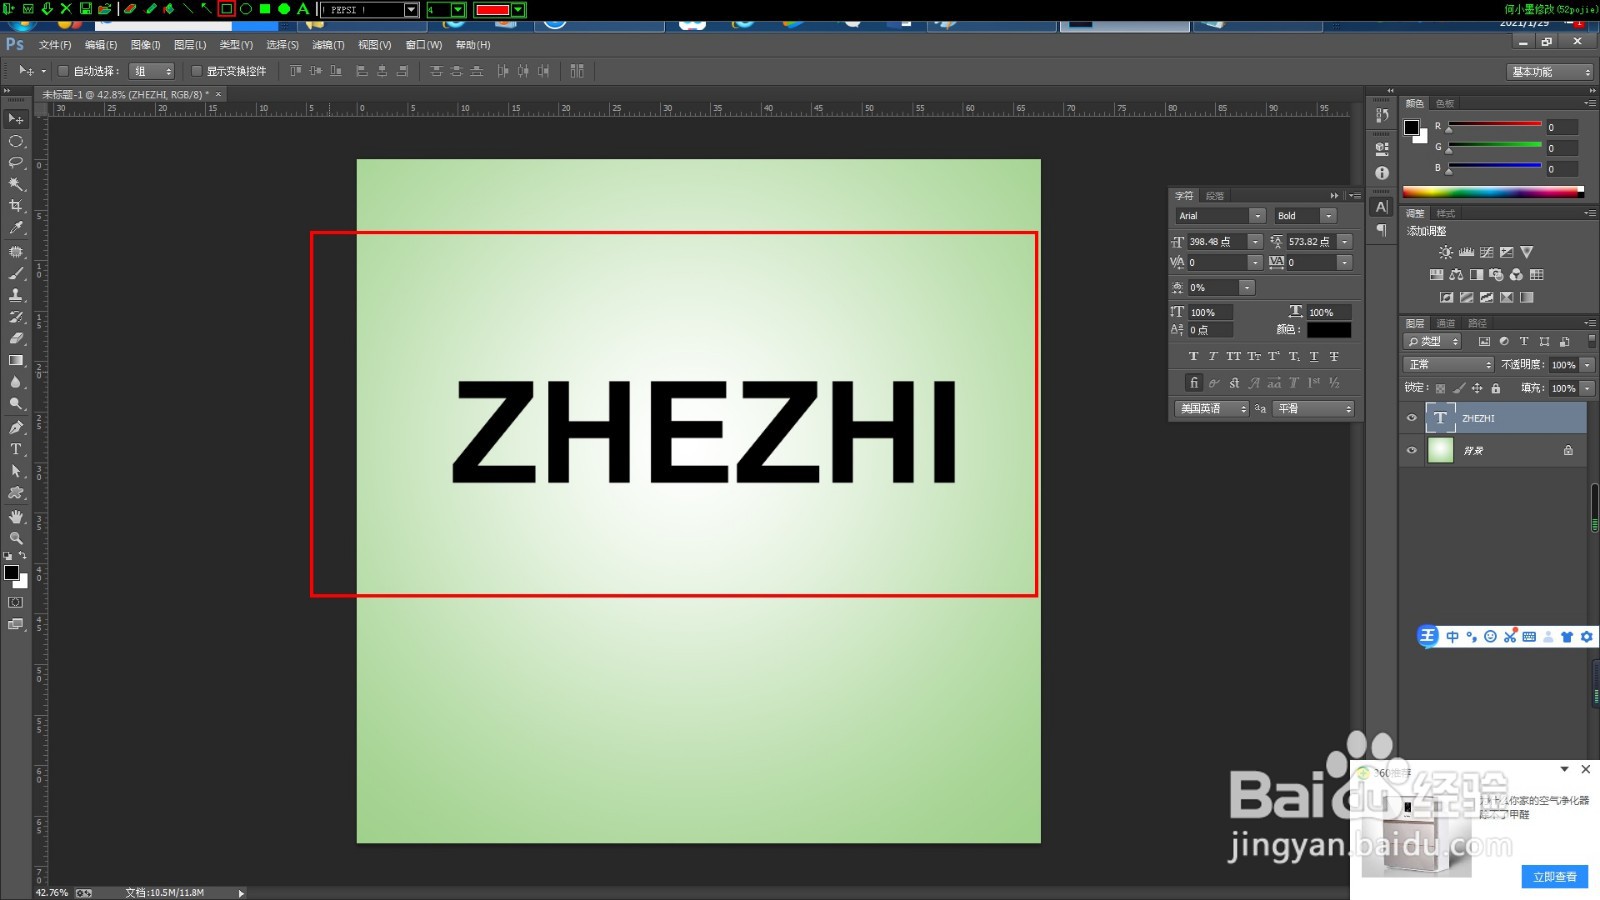This screenshot has height=900, width=1600.
Task: Enable the Auto-Select checkbox
Action: click(63, 71)
